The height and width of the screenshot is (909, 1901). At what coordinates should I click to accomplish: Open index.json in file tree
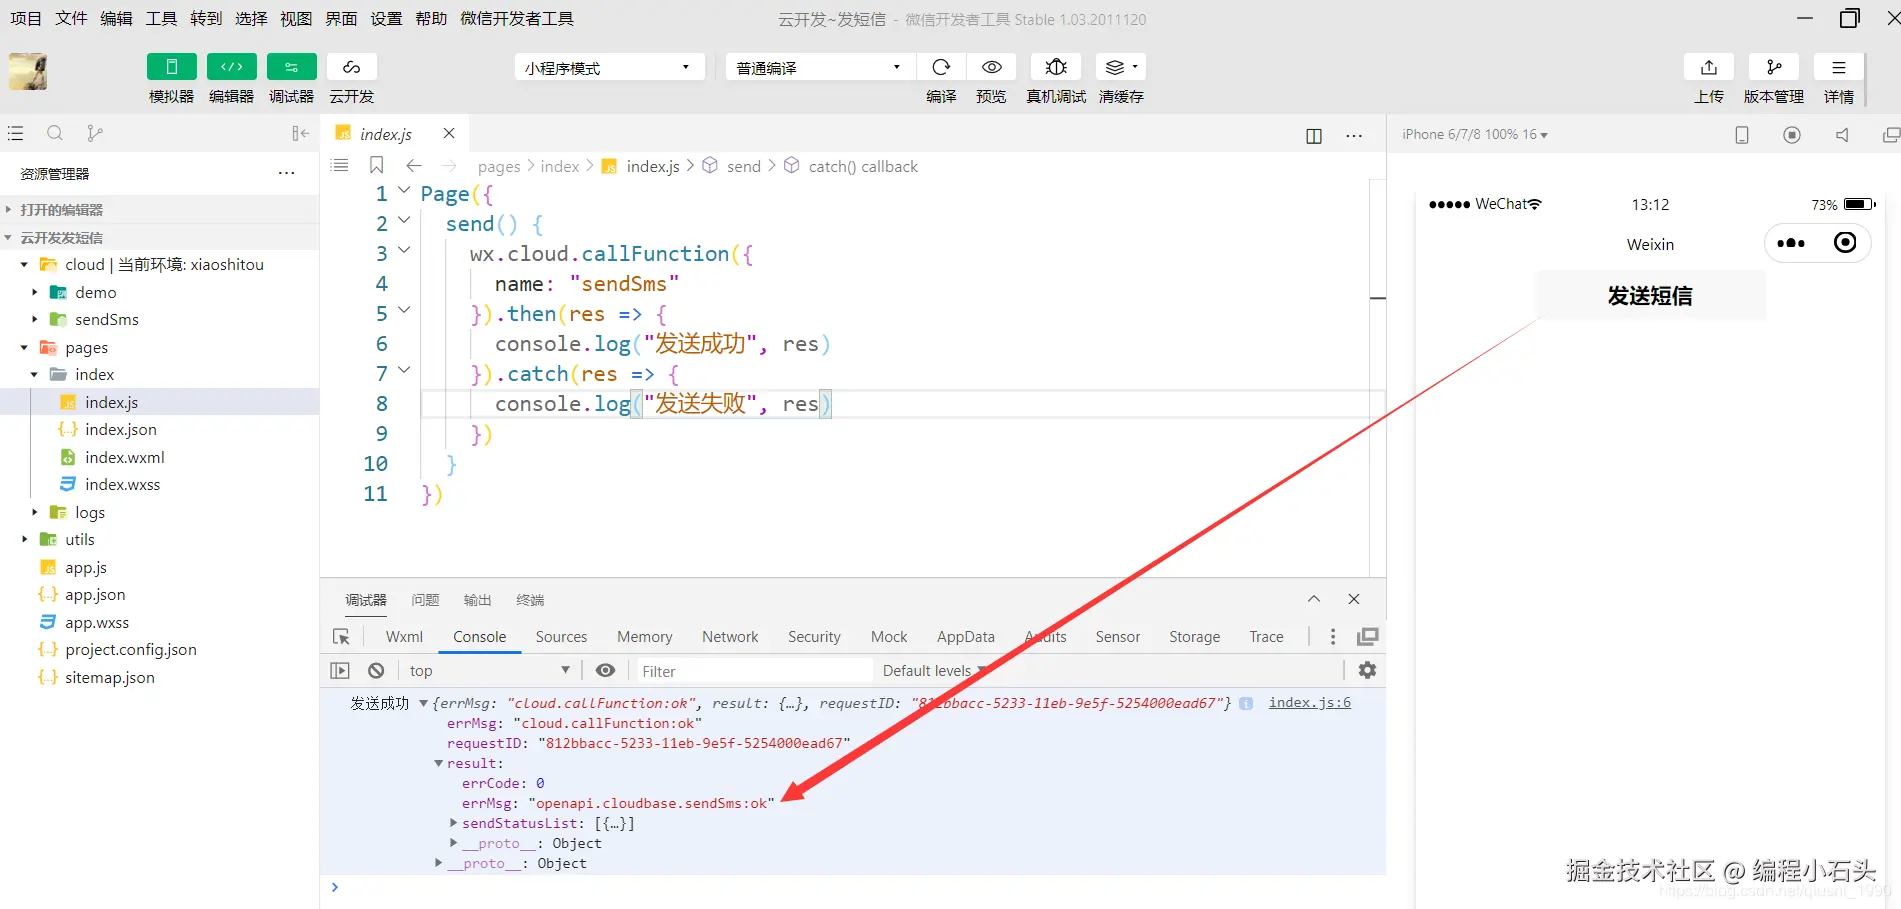[x=120, y=429]
